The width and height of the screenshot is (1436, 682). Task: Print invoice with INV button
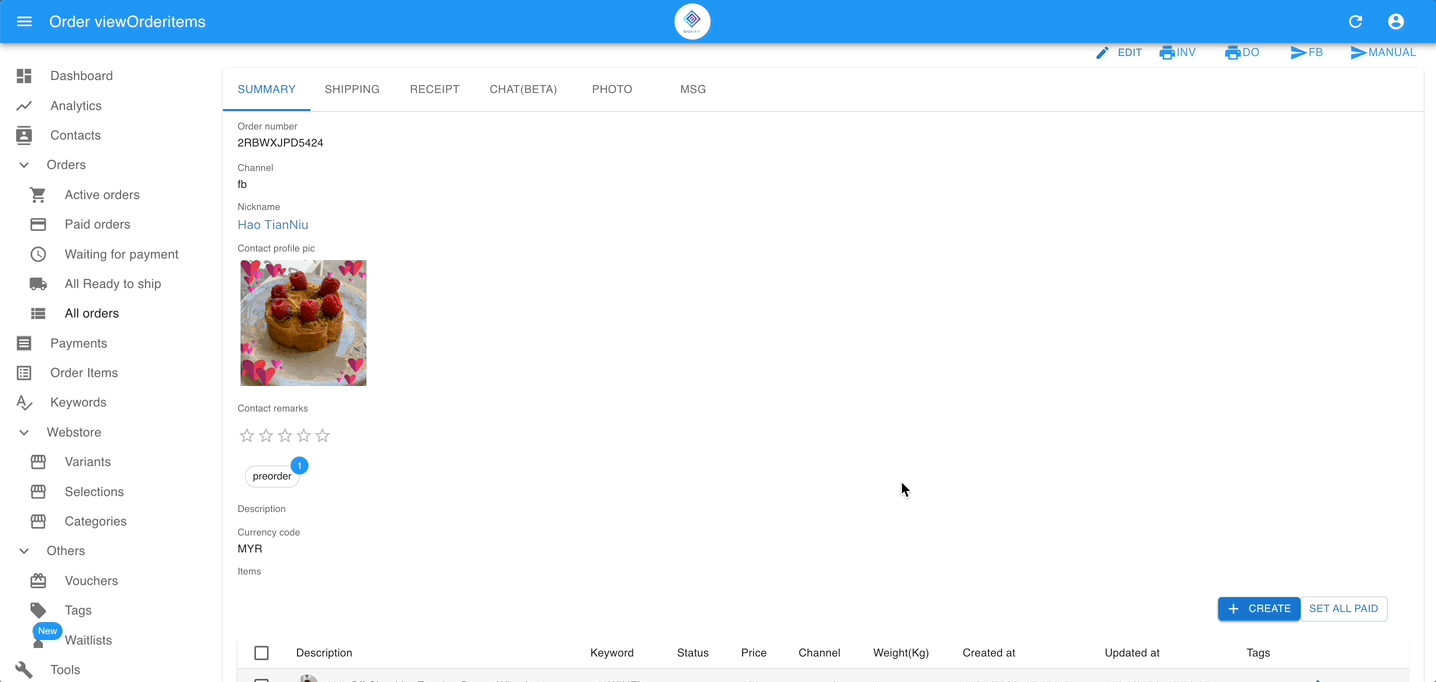(1178, 53)
